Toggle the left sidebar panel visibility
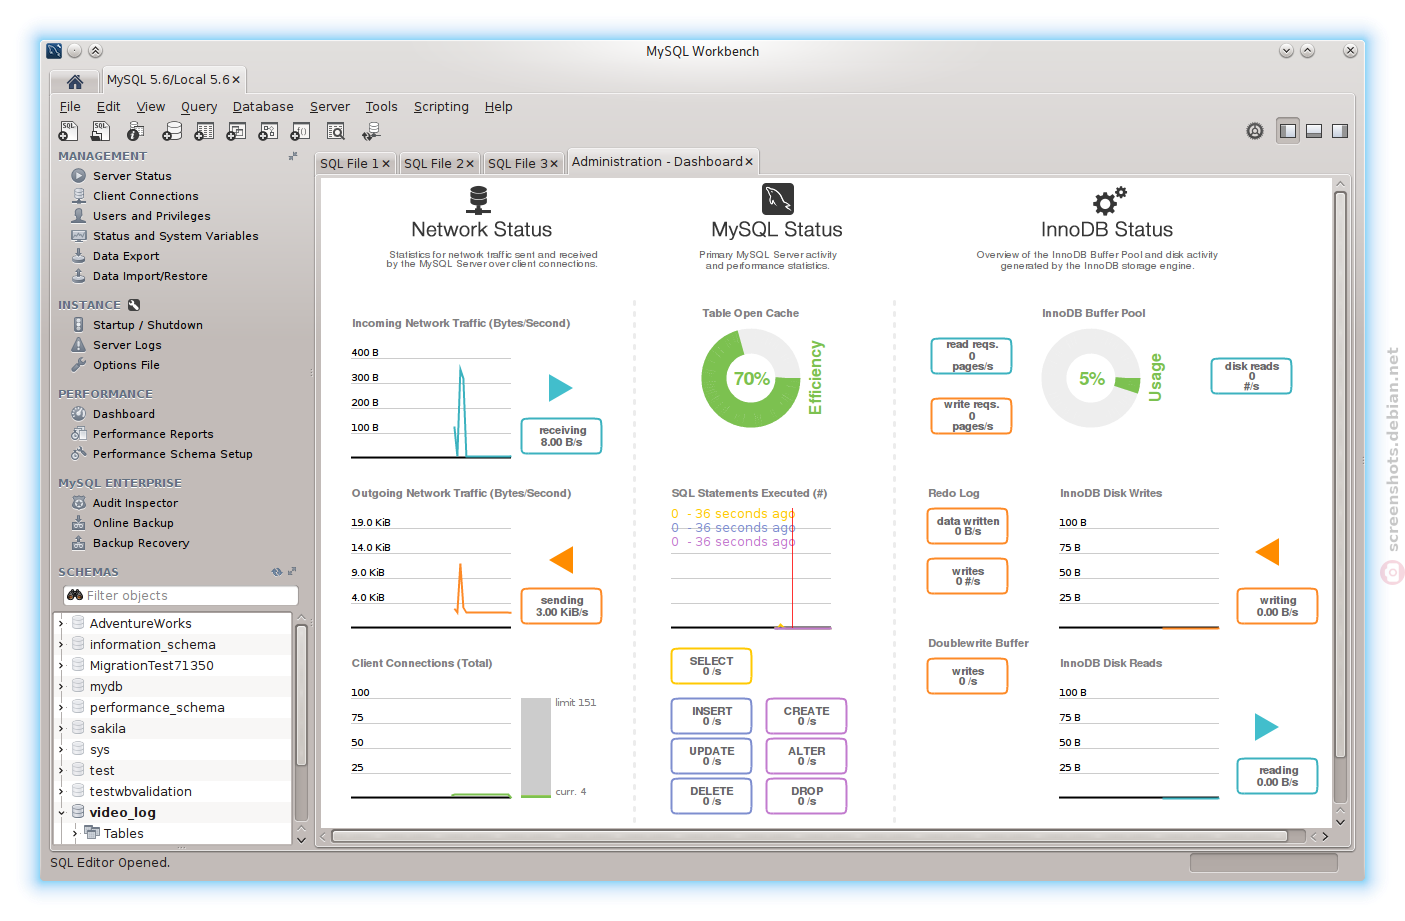Image resolution: width=1405 pixels, height=921 pixels. click(1288, 131)
